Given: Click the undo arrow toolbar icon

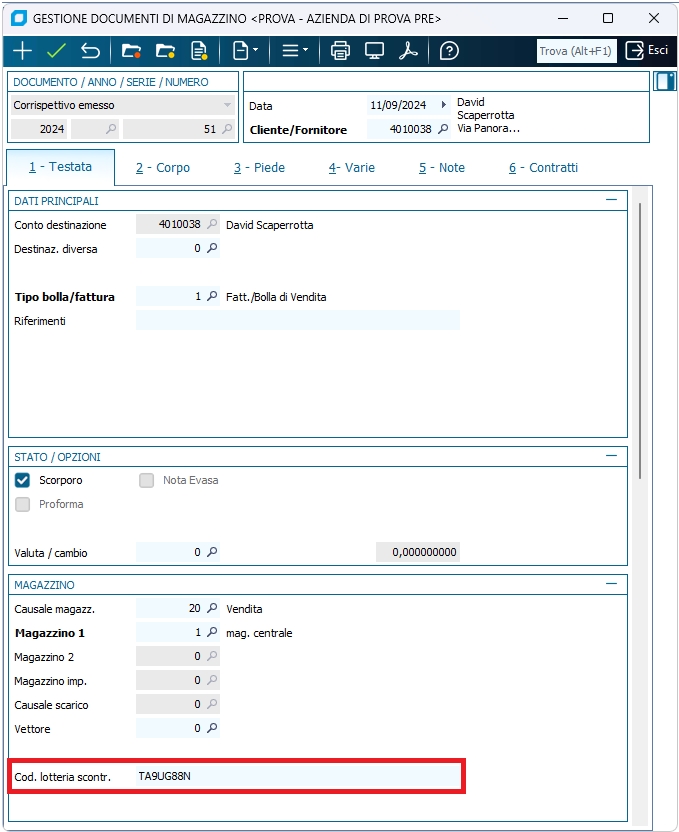Looking at the screenshot, I should (x=90, y=51).
